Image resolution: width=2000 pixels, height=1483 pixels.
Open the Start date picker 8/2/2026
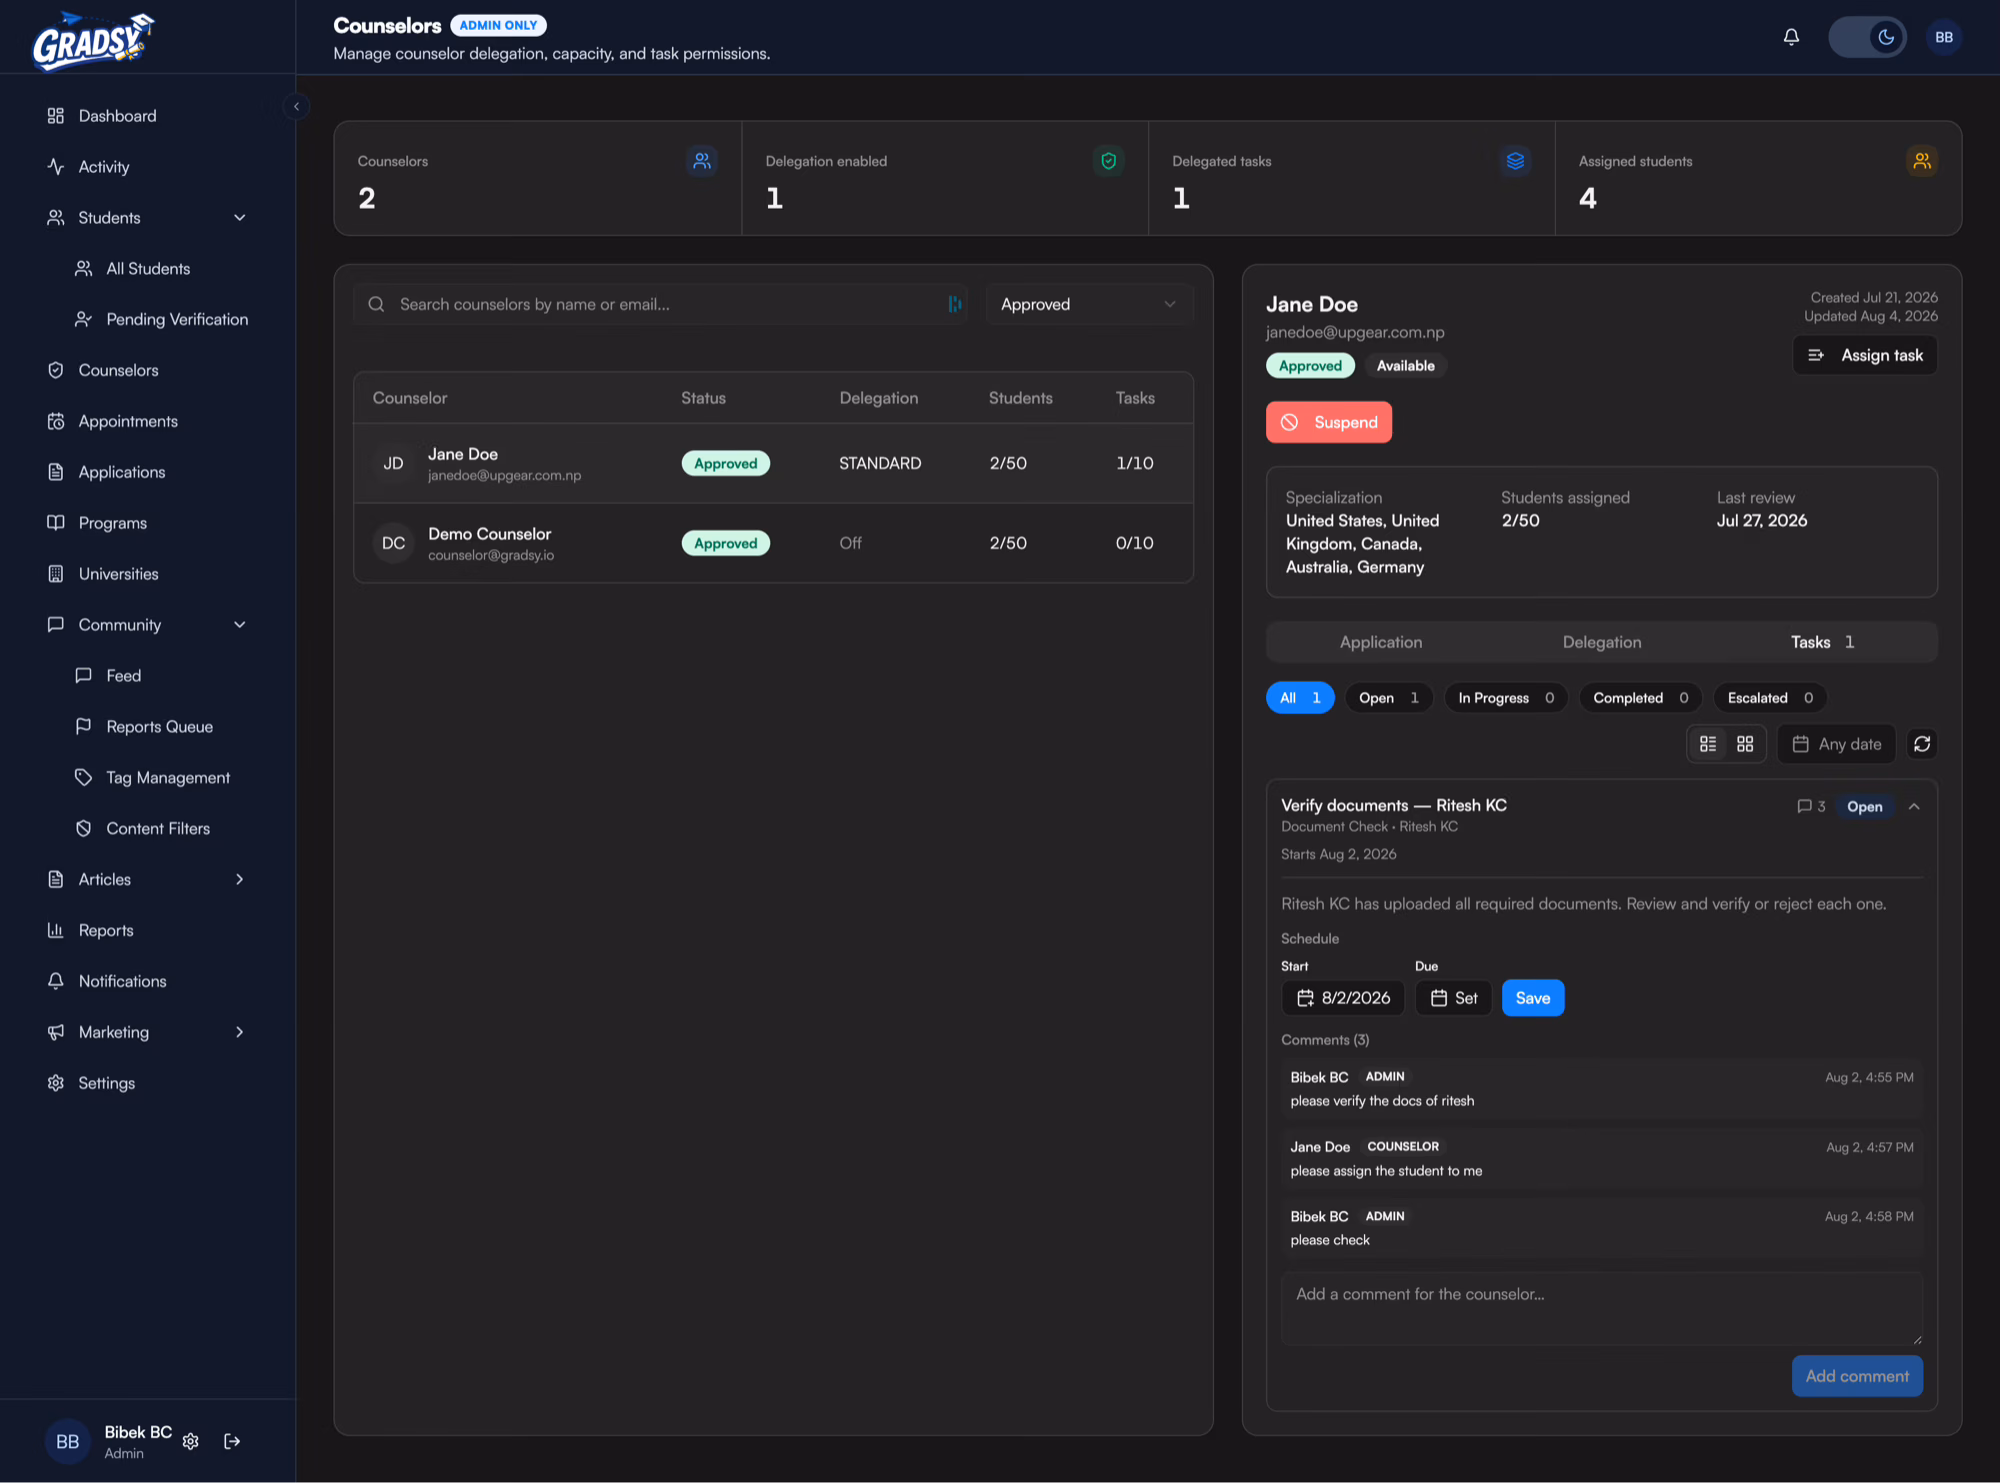pyautogui.click(x=1343, y=997)
